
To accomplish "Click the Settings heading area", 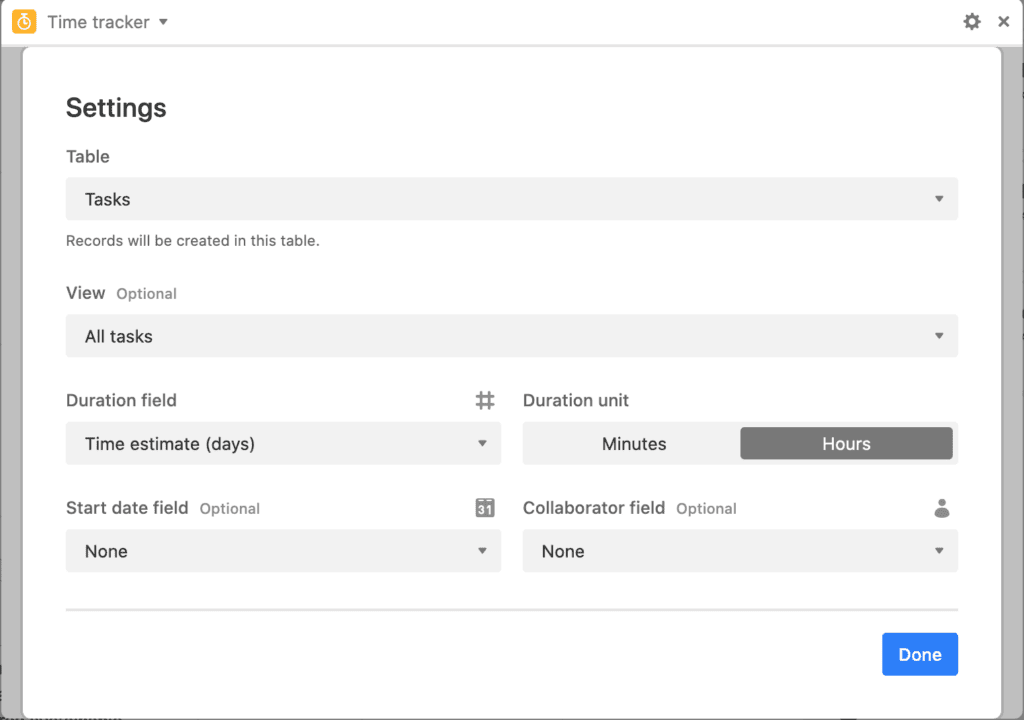I will (x=116, y=108).
